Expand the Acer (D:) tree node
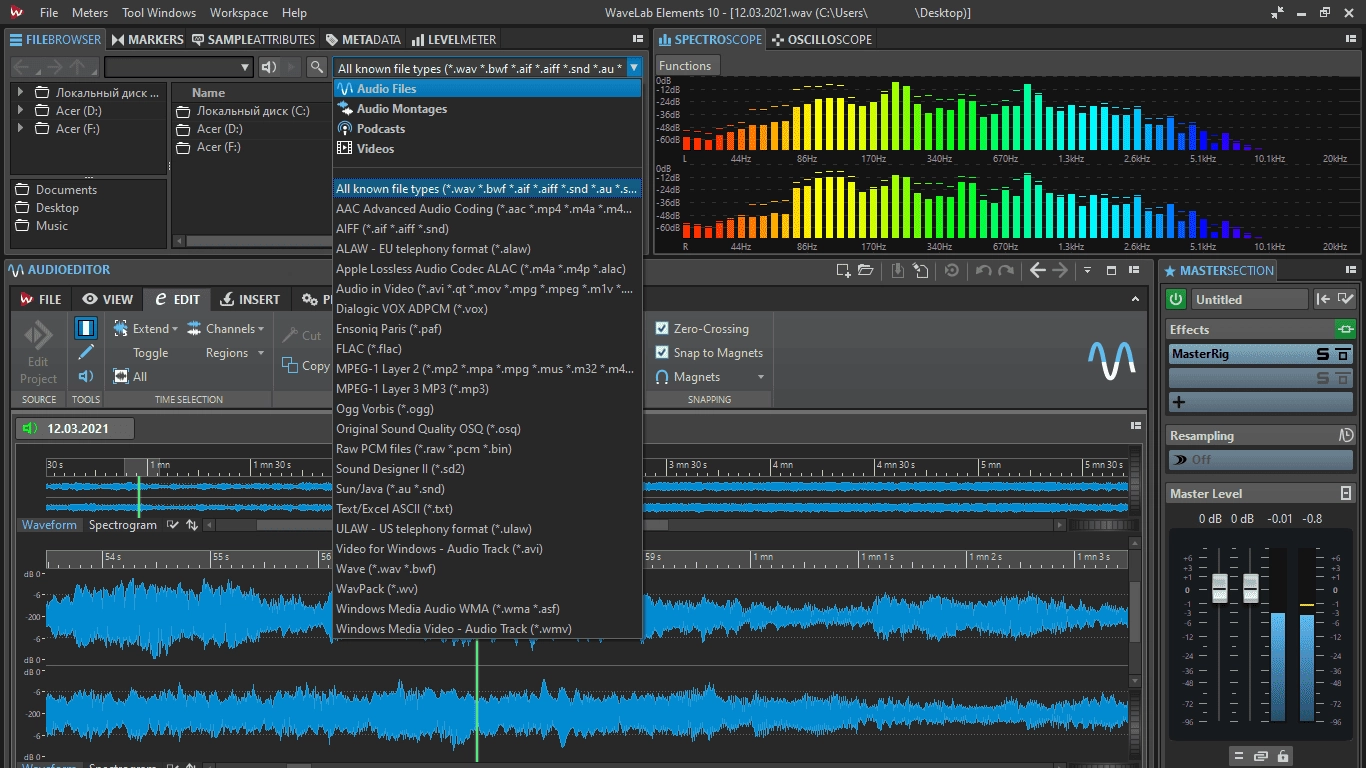1366x768 pixels. (x=21, y=111)
